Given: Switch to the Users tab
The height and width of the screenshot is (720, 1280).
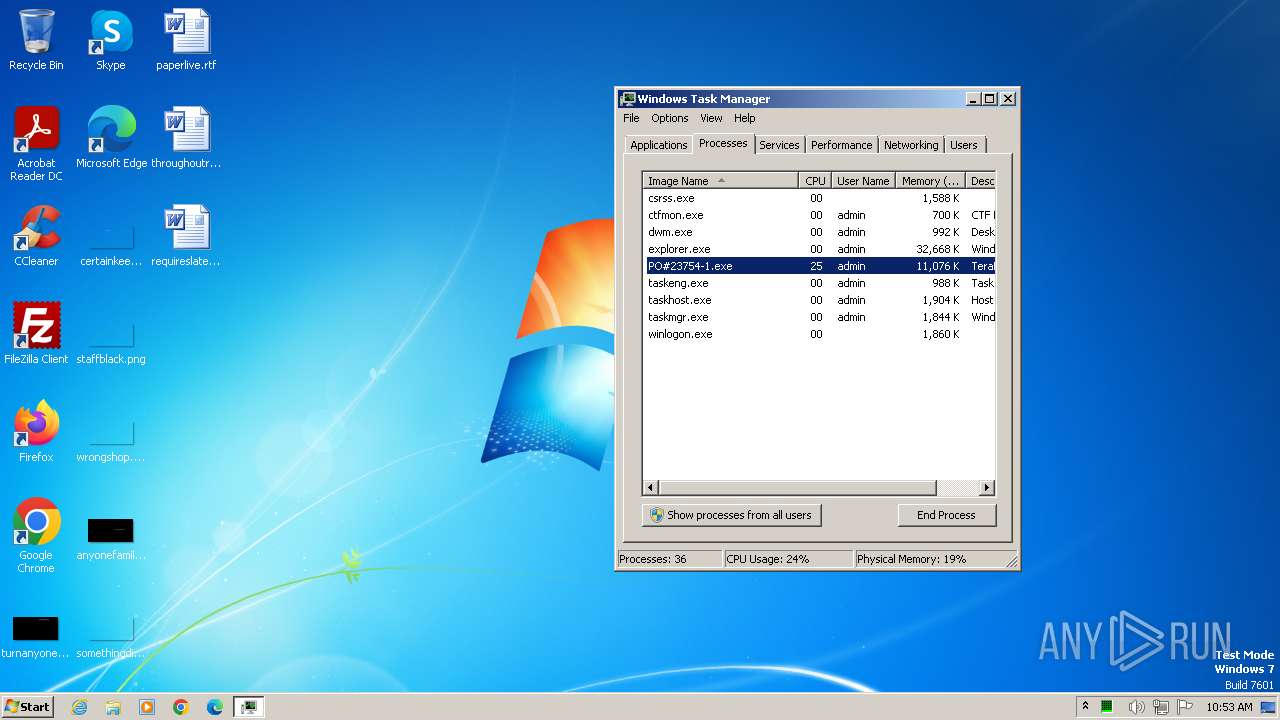Looking at the screenshot, I should tap(964, 145).
